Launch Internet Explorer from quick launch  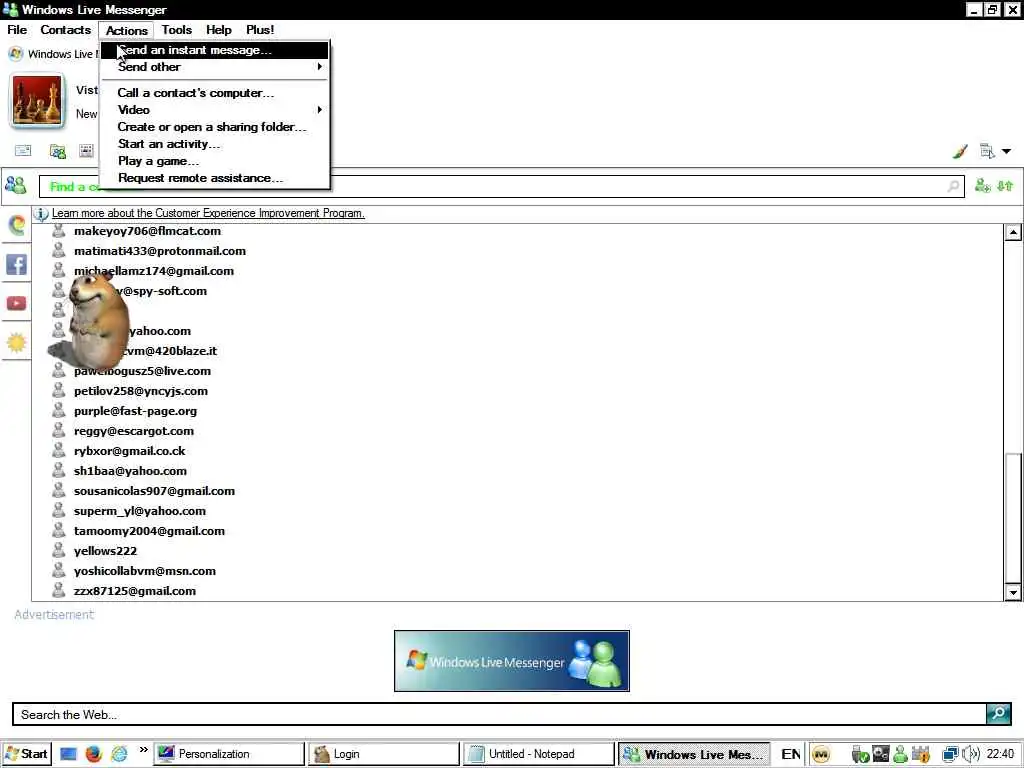[119, 754]
